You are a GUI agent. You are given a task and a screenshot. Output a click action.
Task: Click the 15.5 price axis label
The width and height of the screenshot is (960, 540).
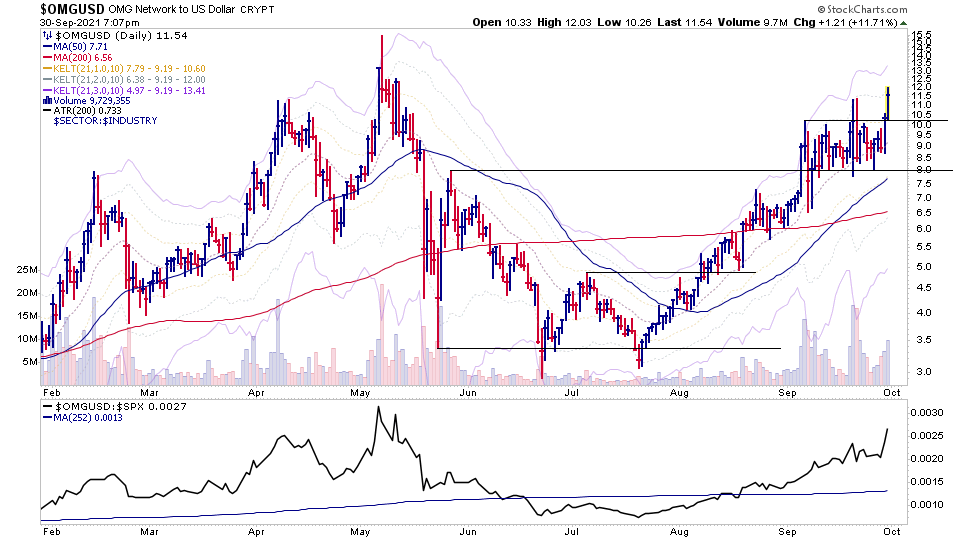click(x=921, y=34)
